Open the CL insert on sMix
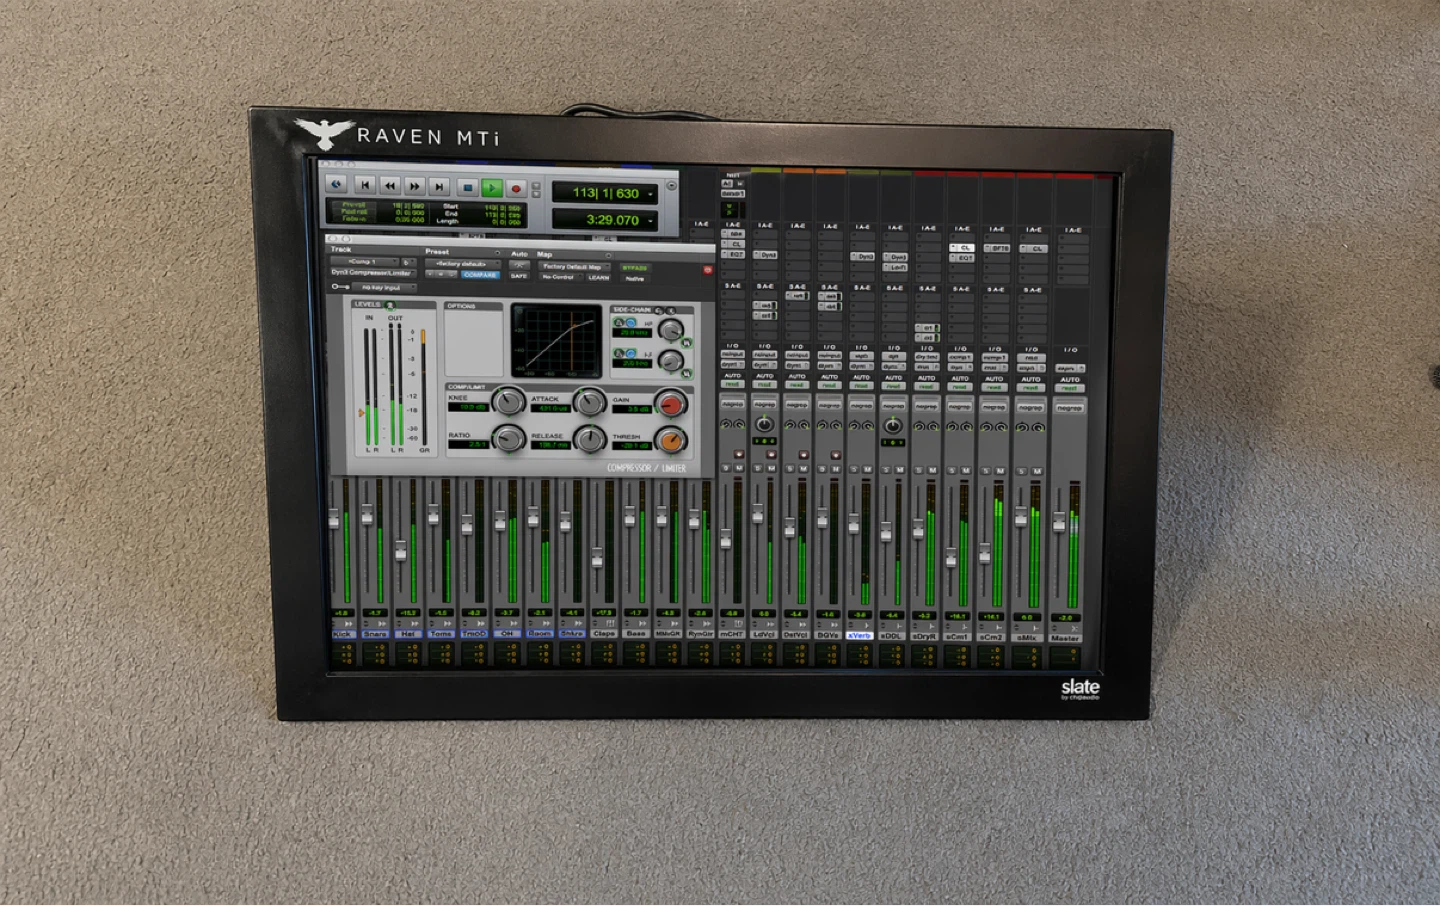This screenshot has height=906, width=1440. click(1033, 249)
